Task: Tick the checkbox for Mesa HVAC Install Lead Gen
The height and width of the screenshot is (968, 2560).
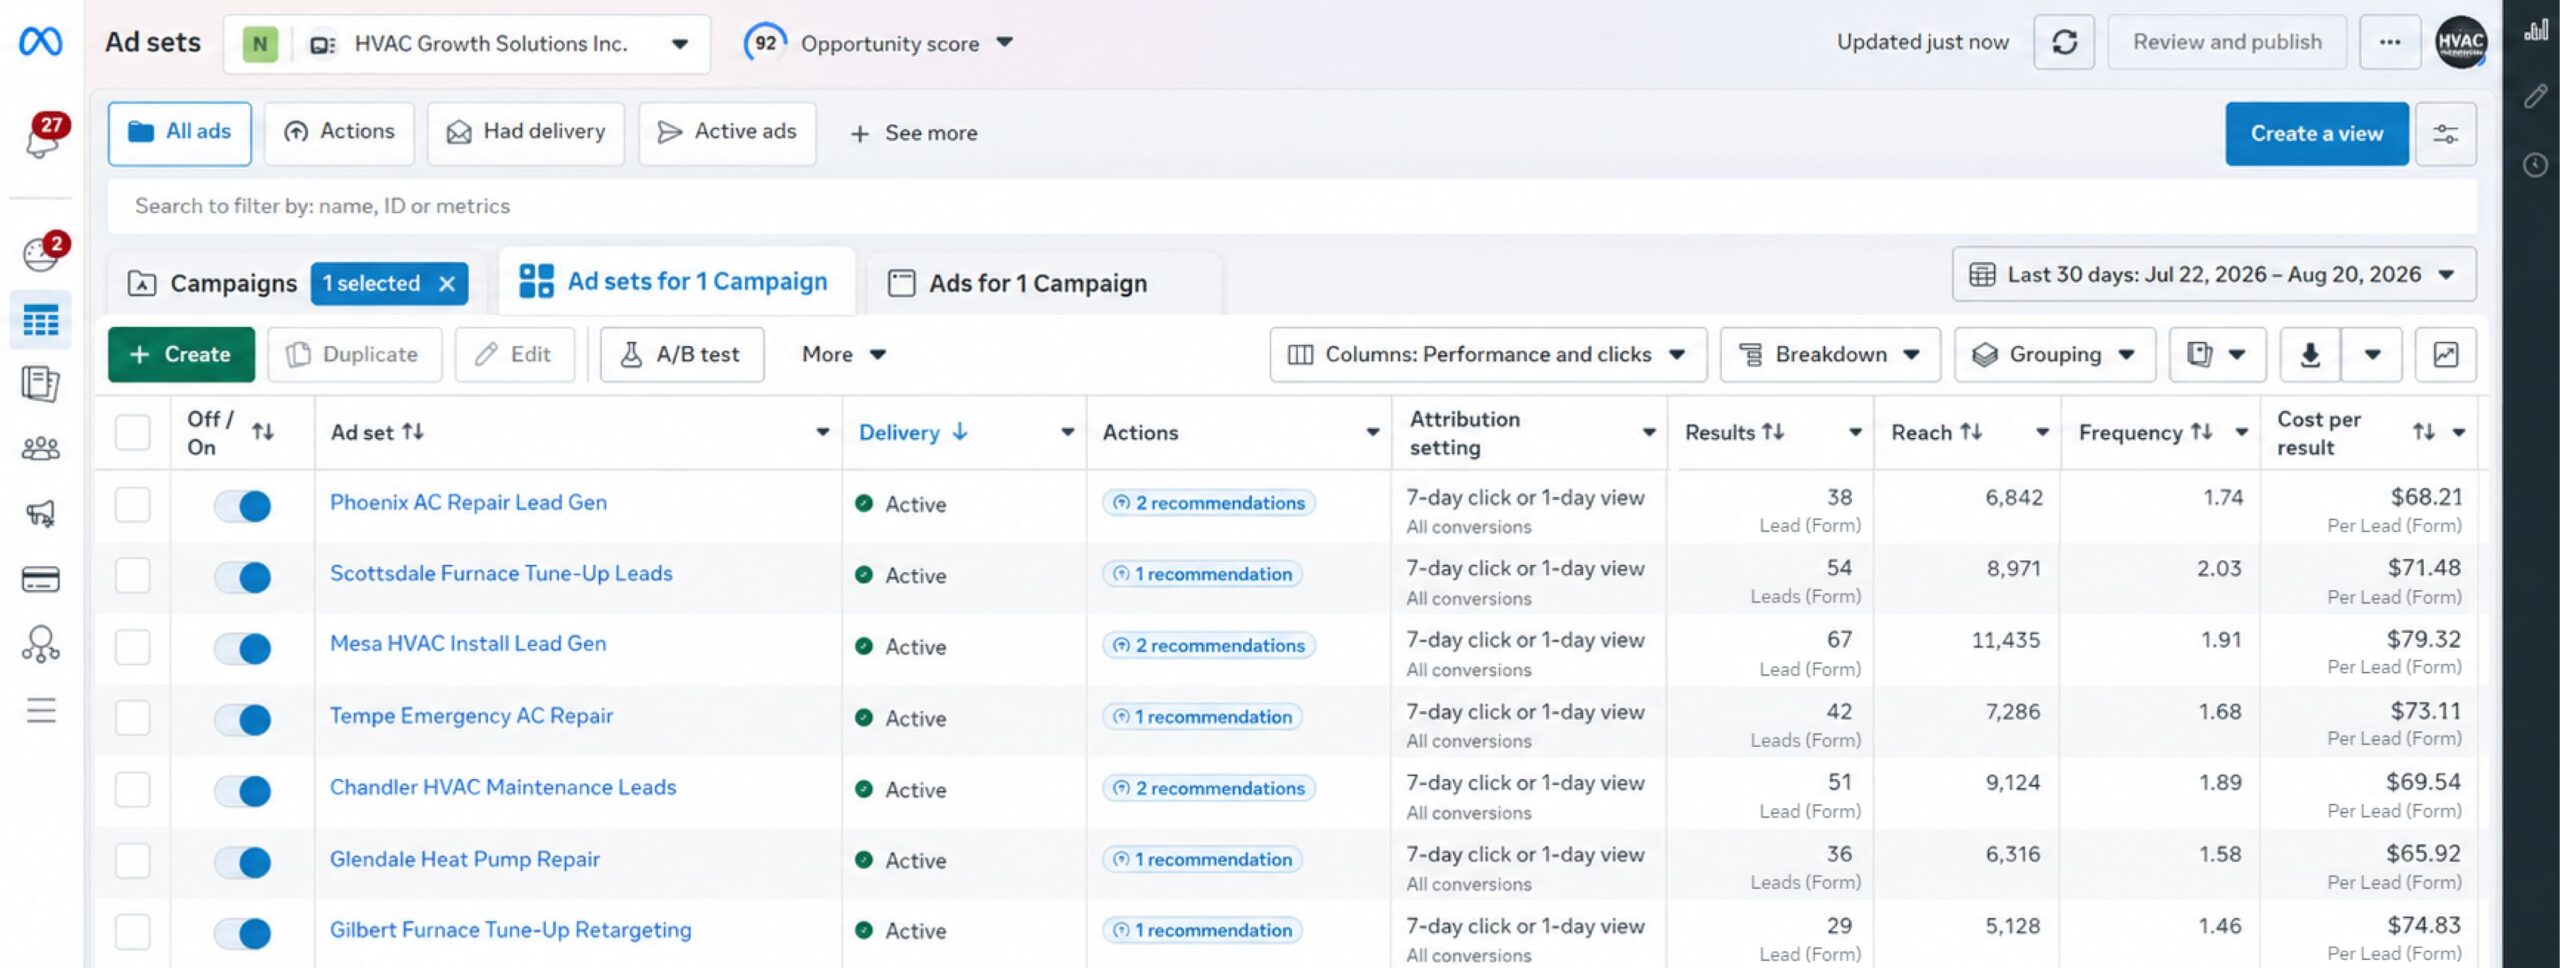Action: click(132, 647)
